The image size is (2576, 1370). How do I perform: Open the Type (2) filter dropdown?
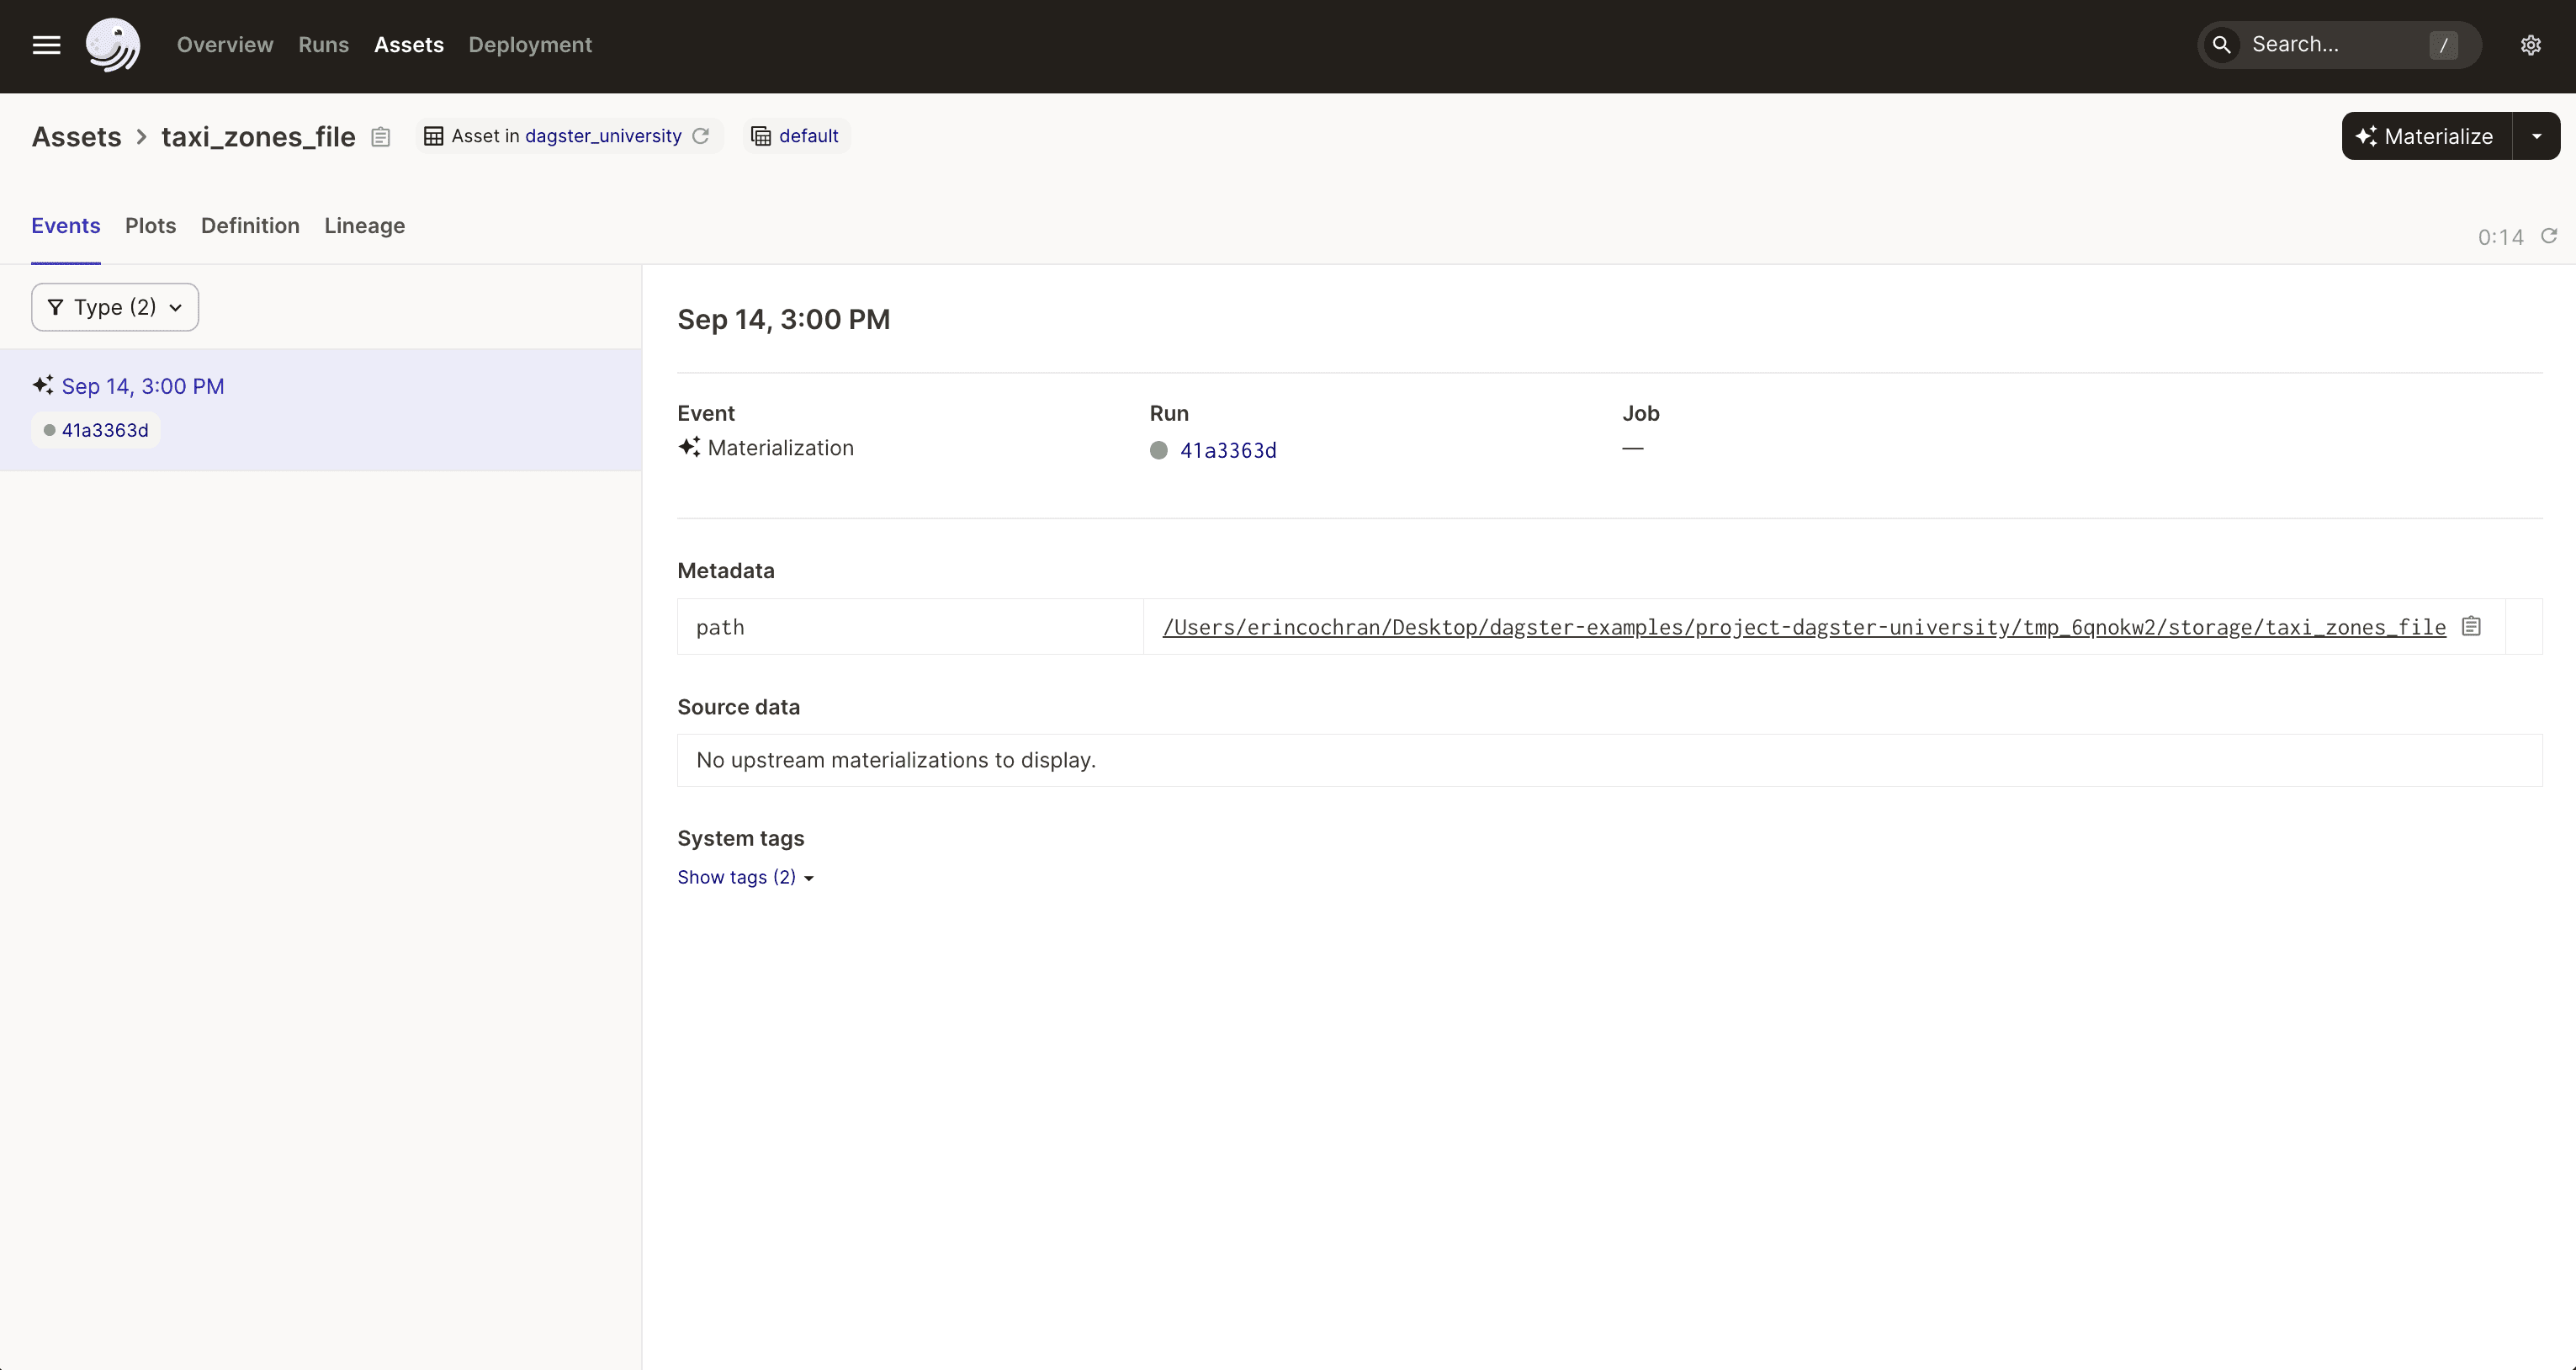[114, 307]
